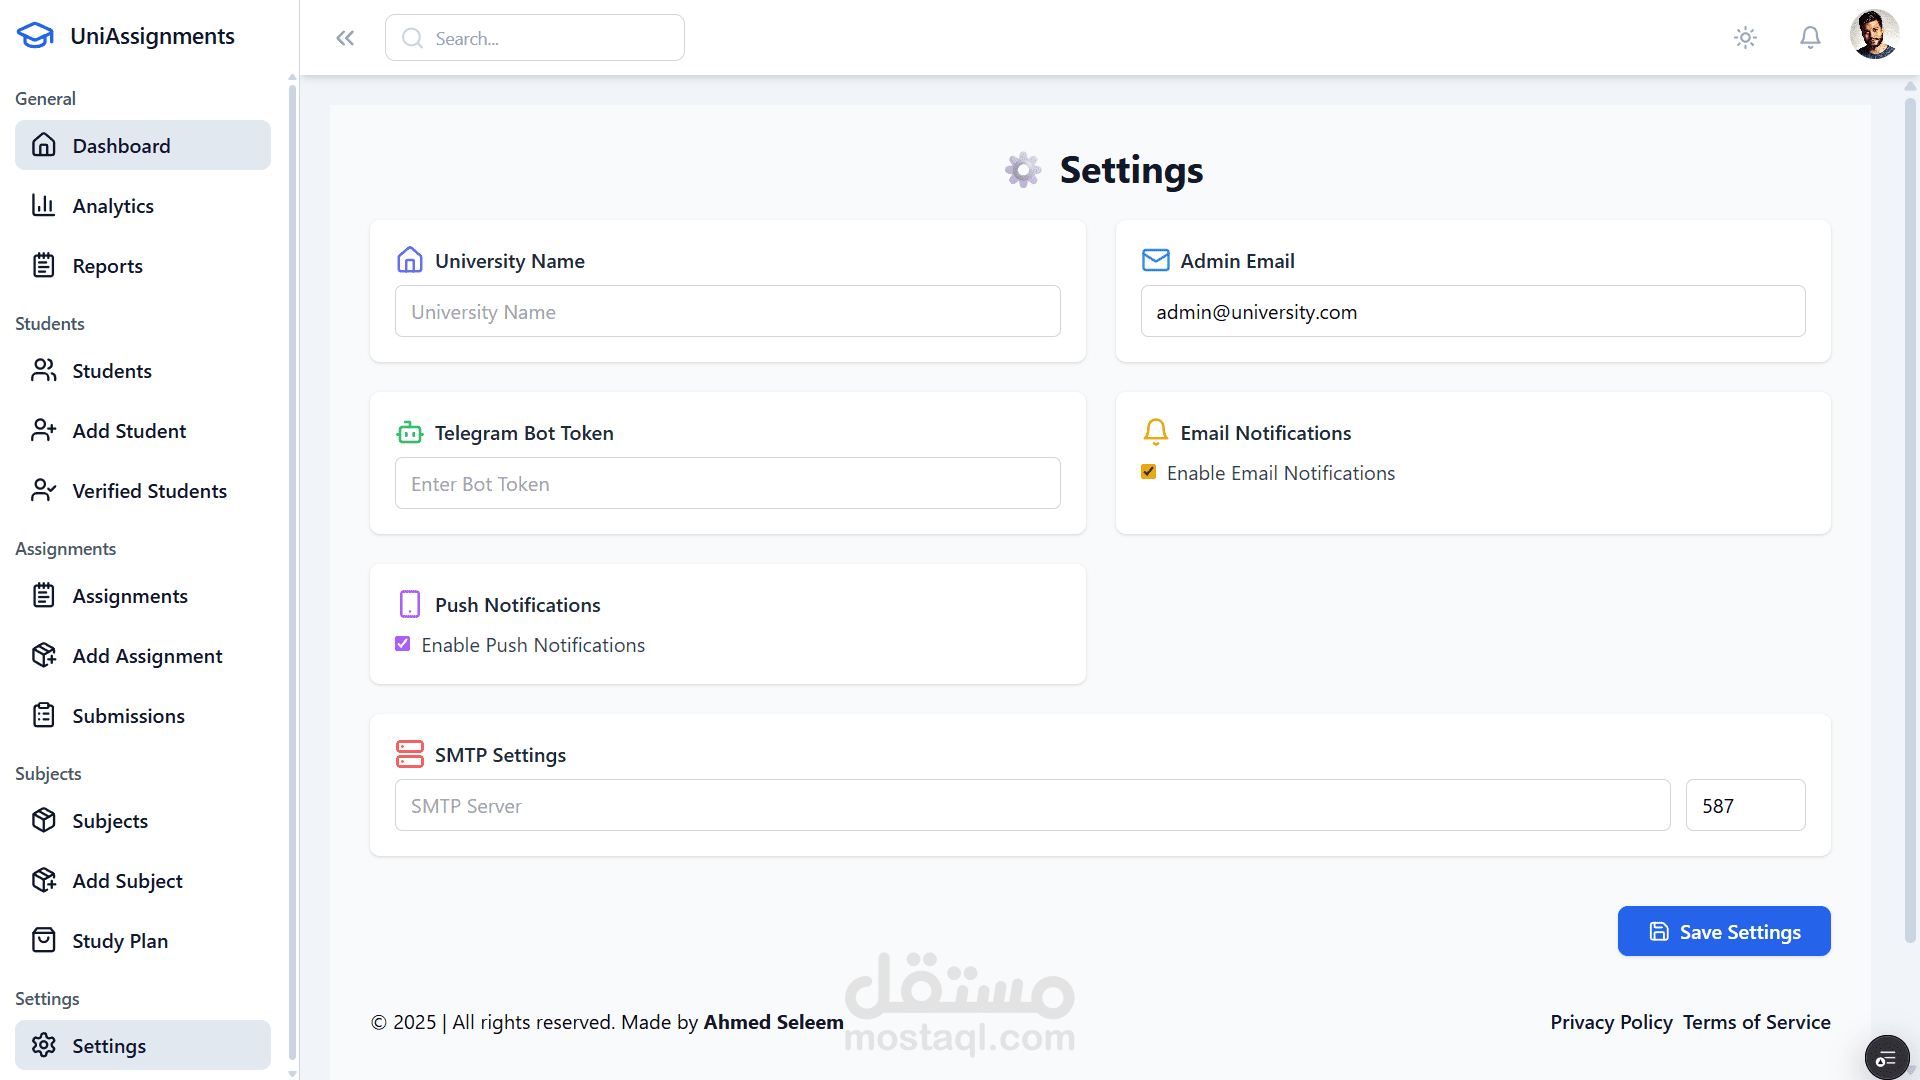Uncheck the Enable Push Notifications checkbox
The image size is (1920, 1080).
[402, 644]
